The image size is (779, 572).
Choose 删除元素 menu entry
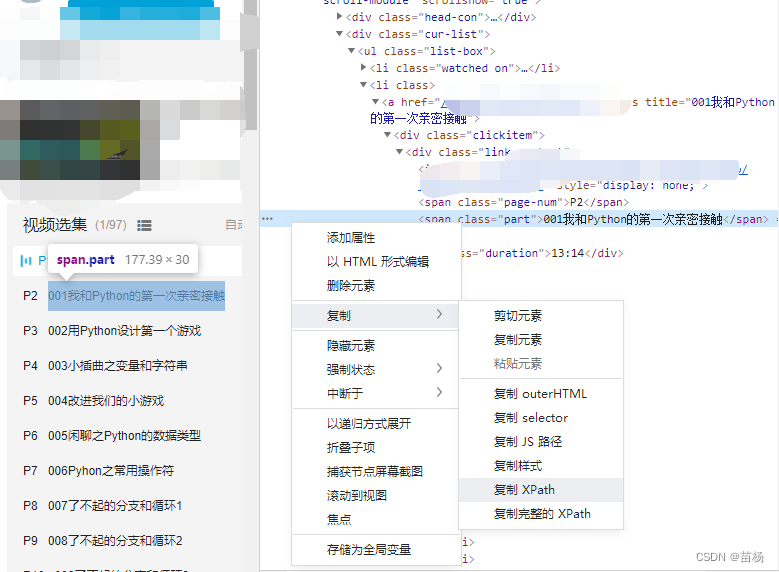[376, 285]
